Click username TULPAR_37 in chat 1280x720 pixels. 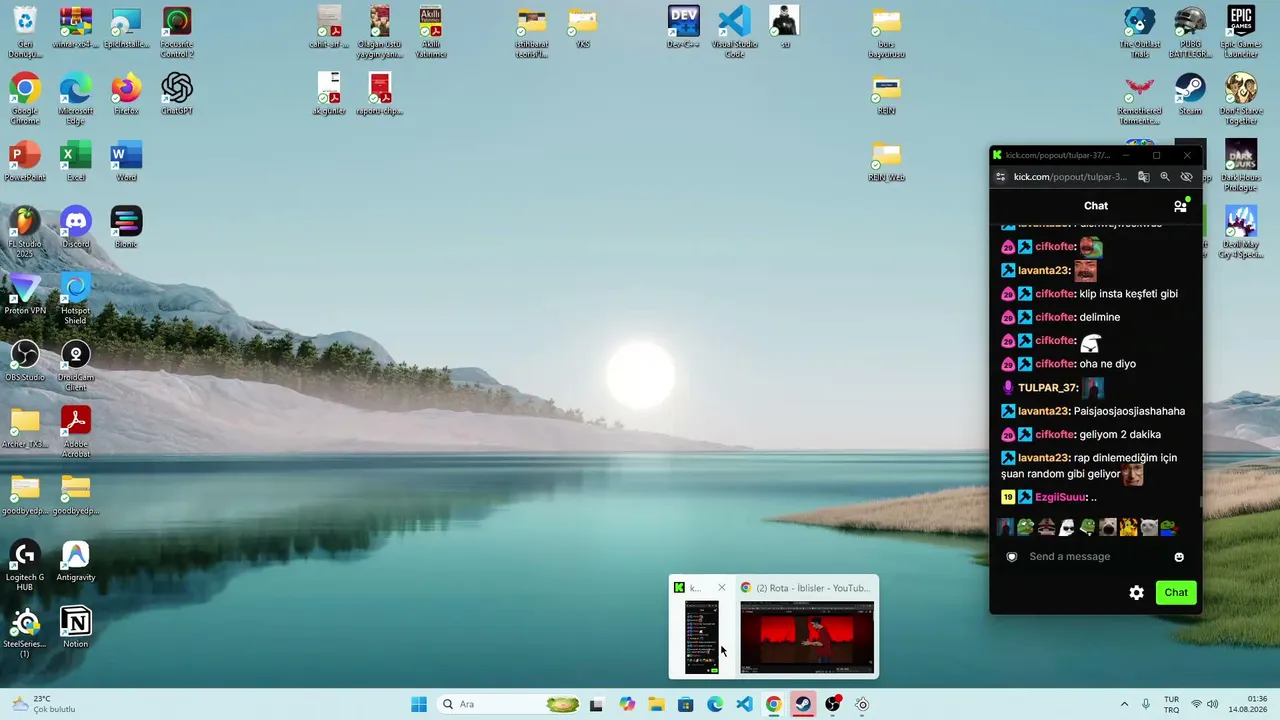[x=1048, y=388]
